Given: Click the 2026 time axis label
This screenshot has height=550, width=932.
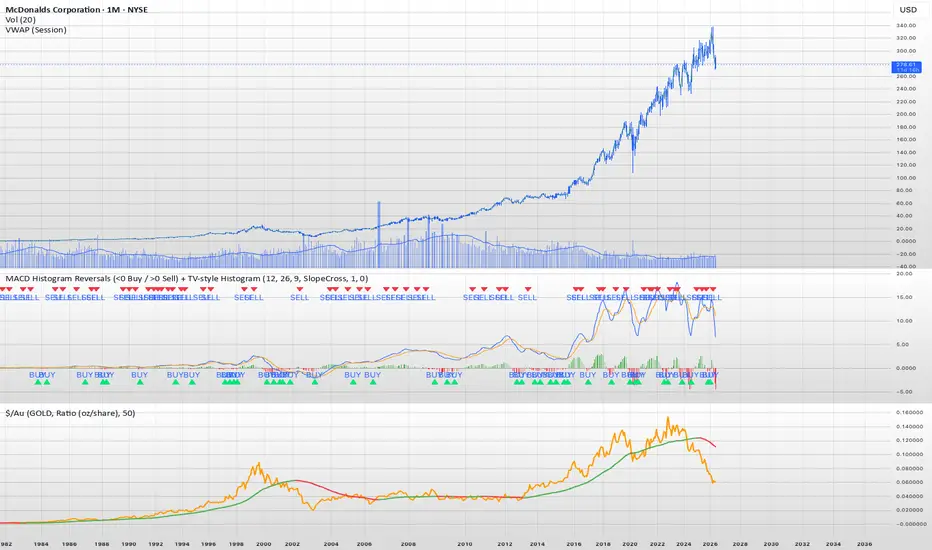Looking at the screenshot, I should [x=710, y=544].
